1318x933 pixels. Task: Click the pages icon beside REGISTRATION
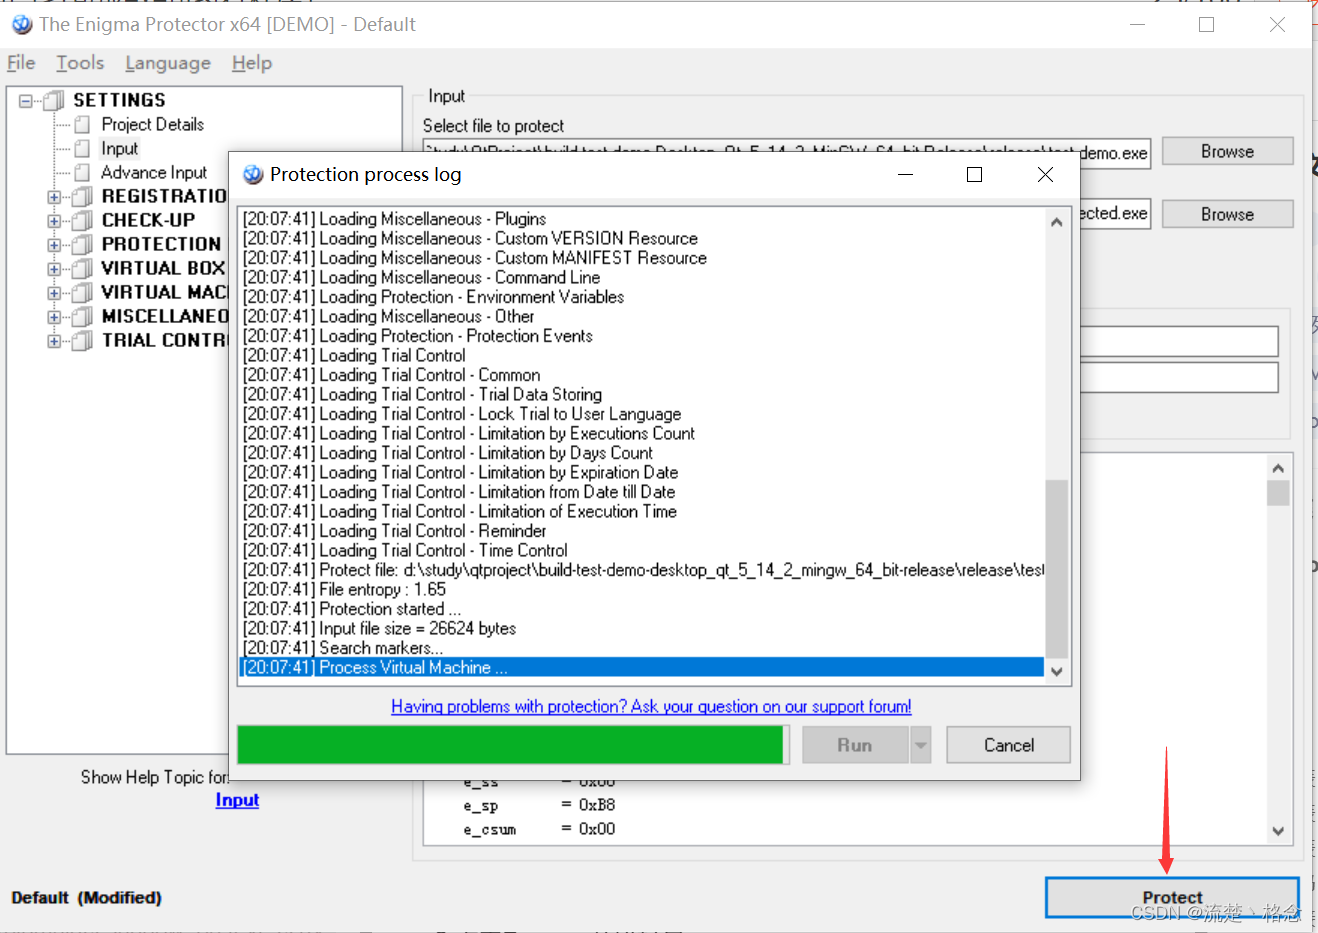[x=83, y=196]
